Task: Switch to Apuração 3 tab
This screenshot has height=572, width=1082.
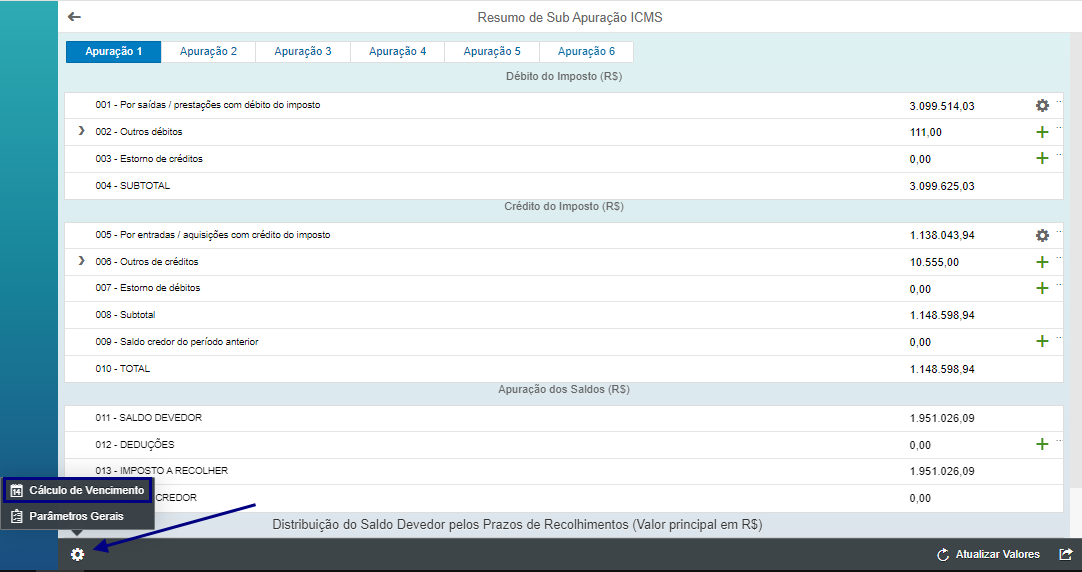Action: 303,52
